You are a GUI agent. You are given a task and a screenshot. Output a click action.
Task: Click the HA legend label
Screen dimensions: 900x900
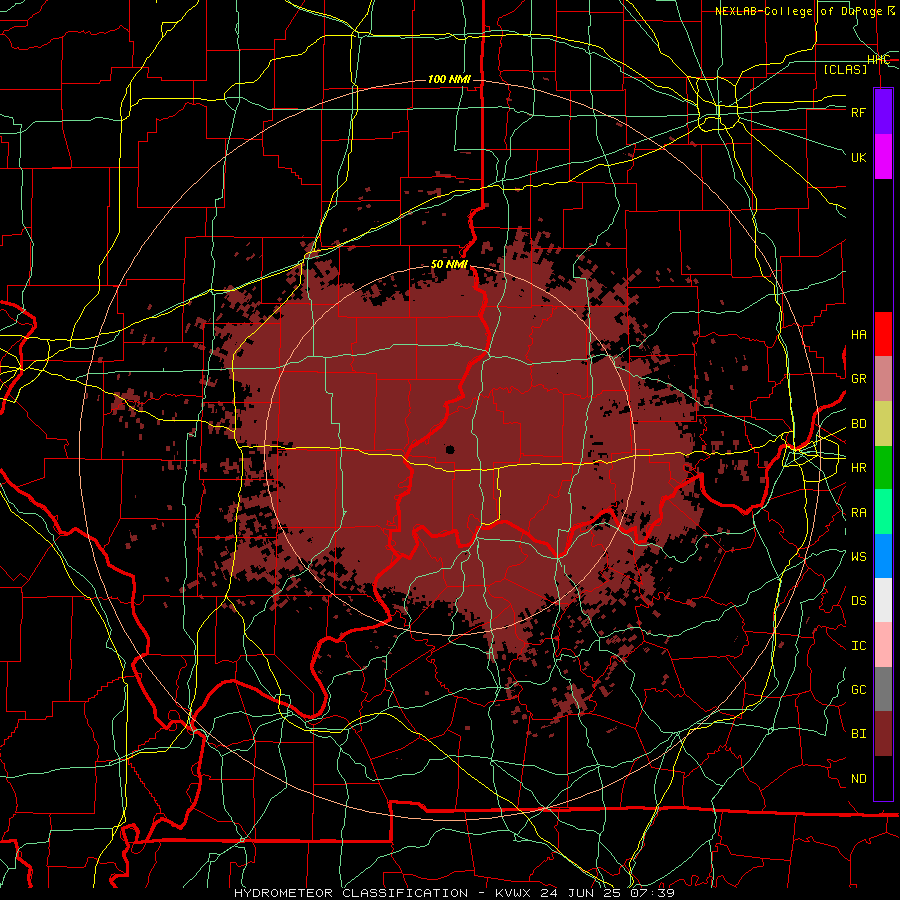[858, 335]
